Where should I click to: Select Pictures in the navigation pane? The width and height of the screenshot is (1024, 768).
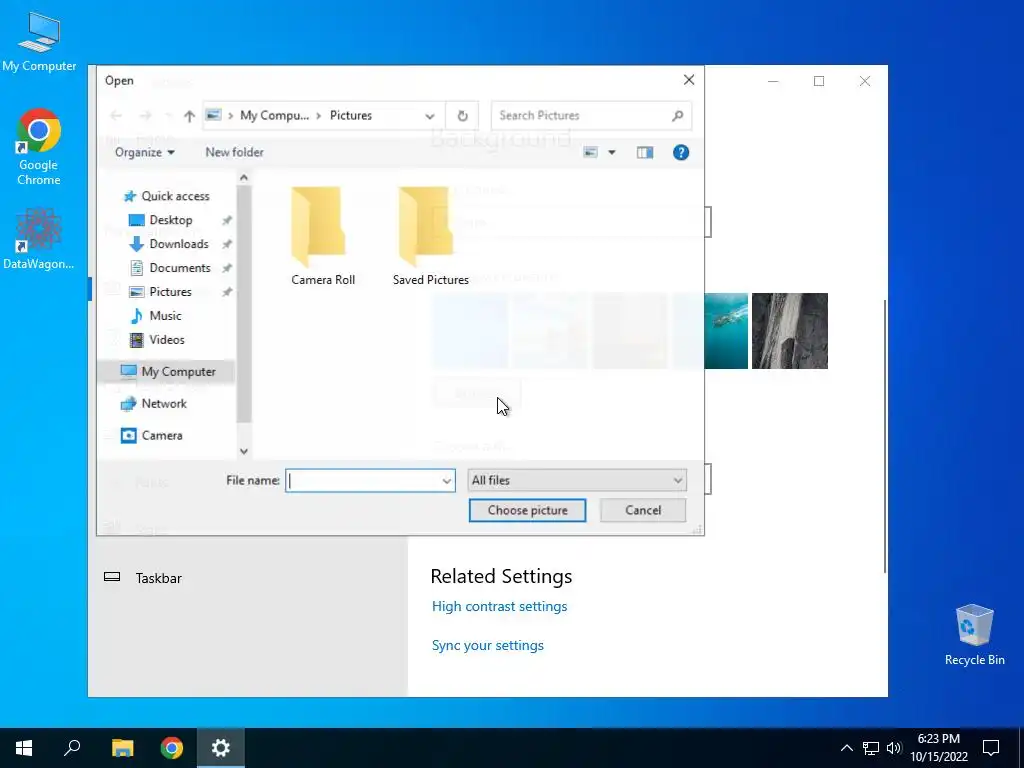pos(161,292)
